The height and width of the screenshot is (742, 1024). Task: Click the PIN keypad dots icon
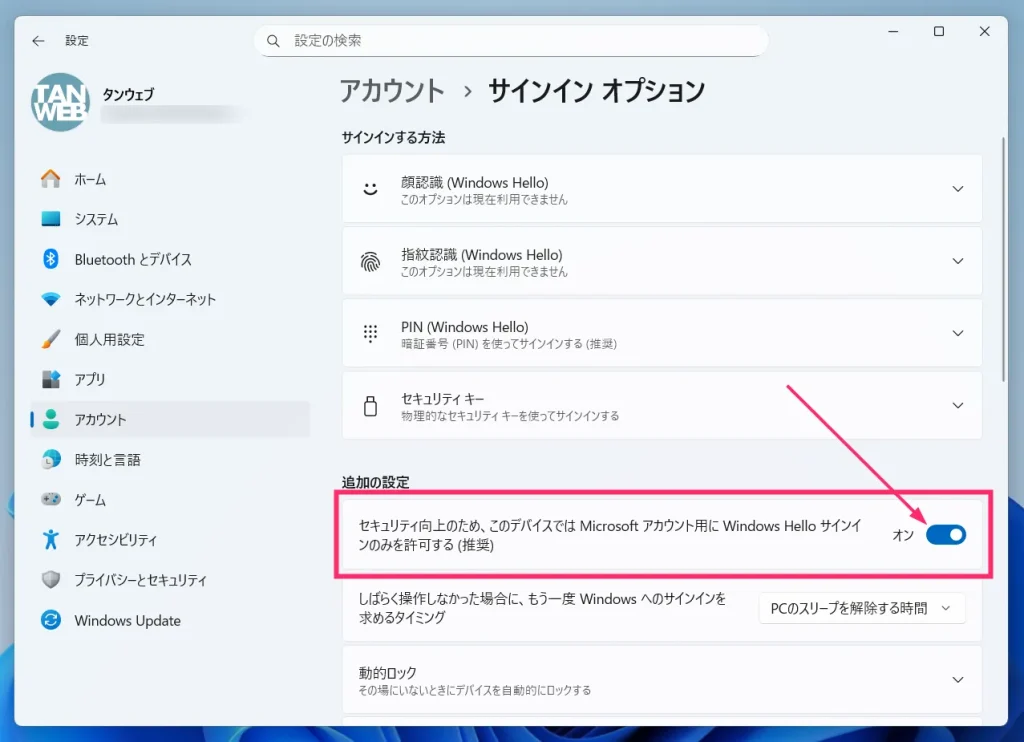[x=370, y=333]
